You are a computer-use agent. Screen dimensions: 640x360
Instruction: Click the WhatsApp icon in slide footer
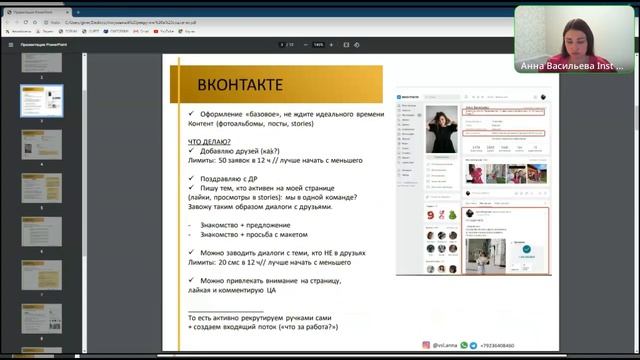coord(464,345)
